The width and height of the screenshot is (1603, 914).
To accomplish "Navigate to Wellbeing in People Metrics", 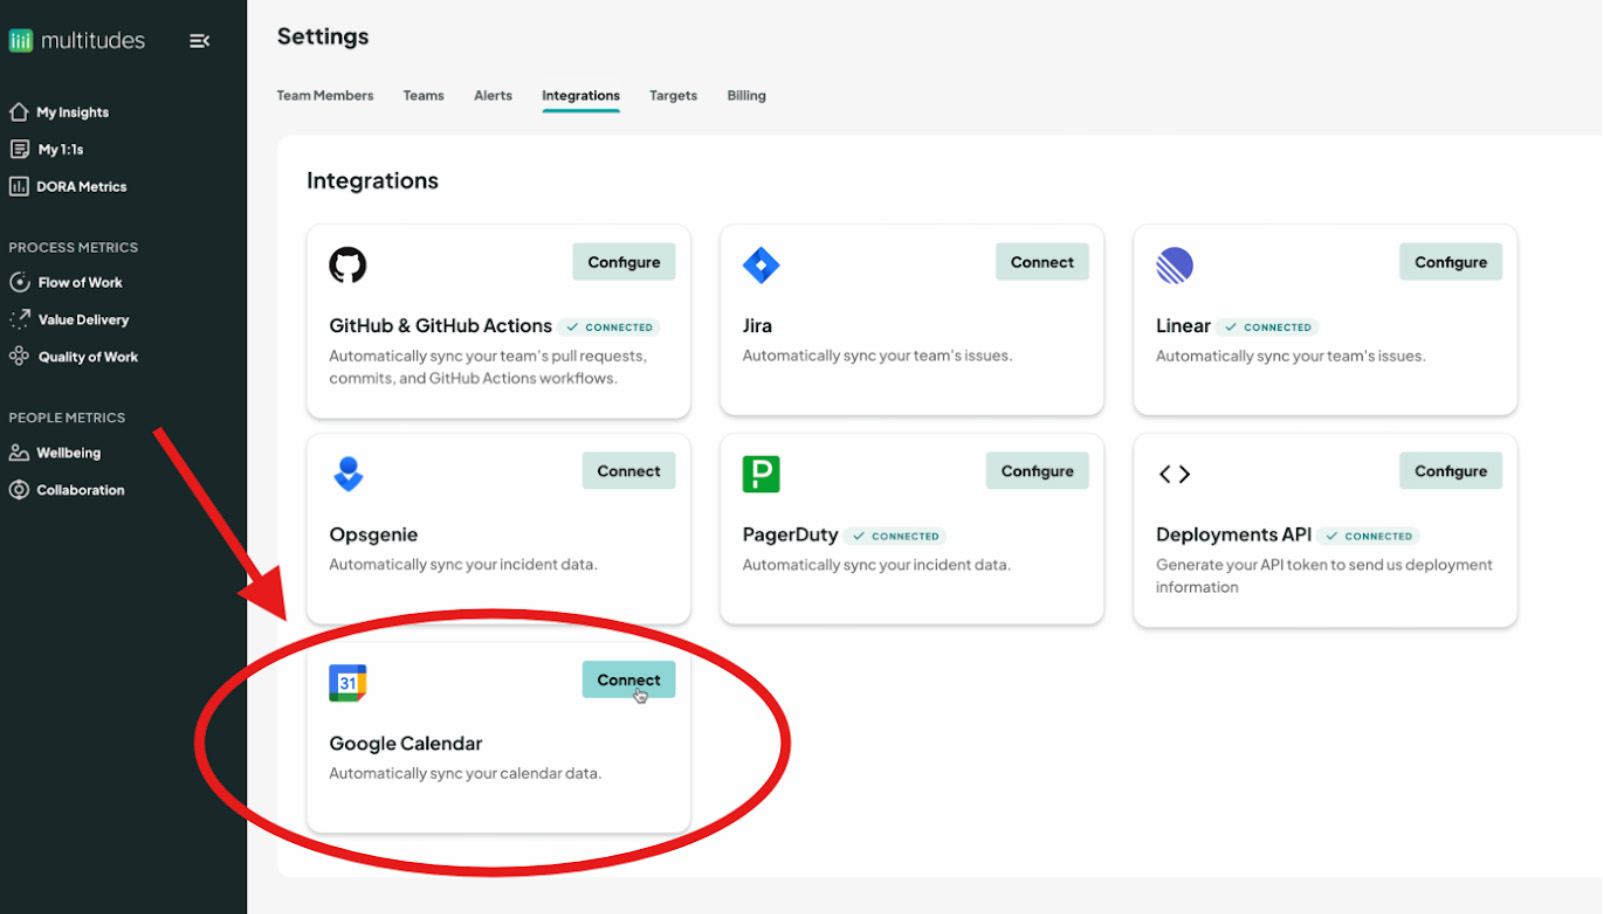I will pyautogui.click(x=68, y=453).
